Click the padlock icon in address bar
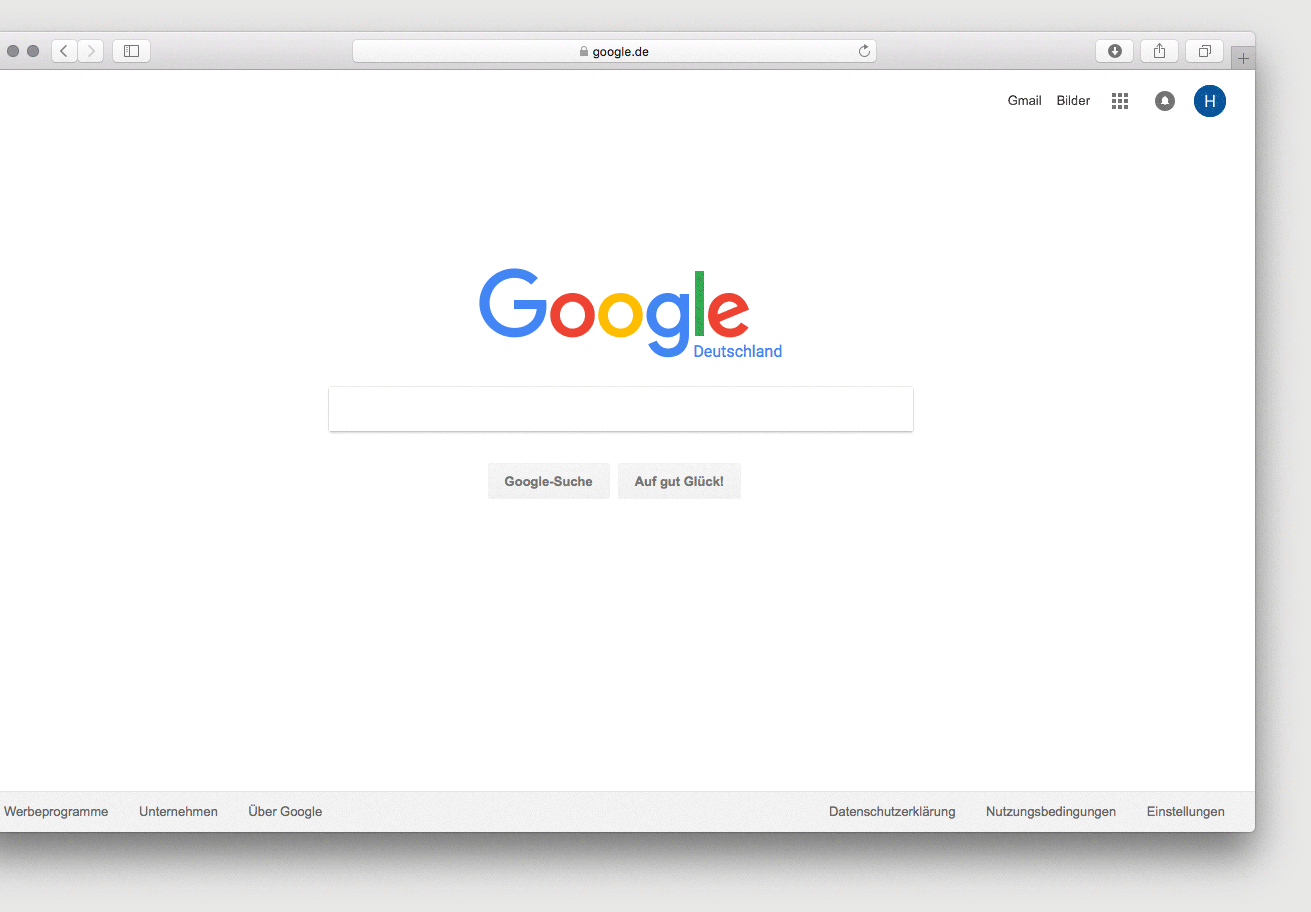The width and height of the screenshot is (1311, 912). 584,51
